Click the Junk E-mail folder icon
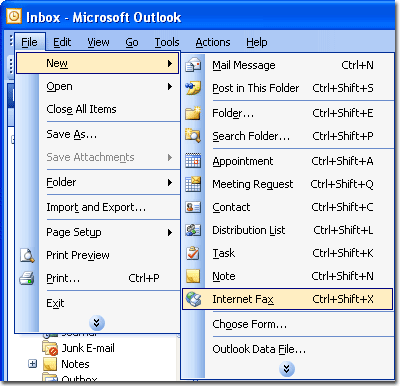Screen dimensions: 400x386 coord(50,348)
